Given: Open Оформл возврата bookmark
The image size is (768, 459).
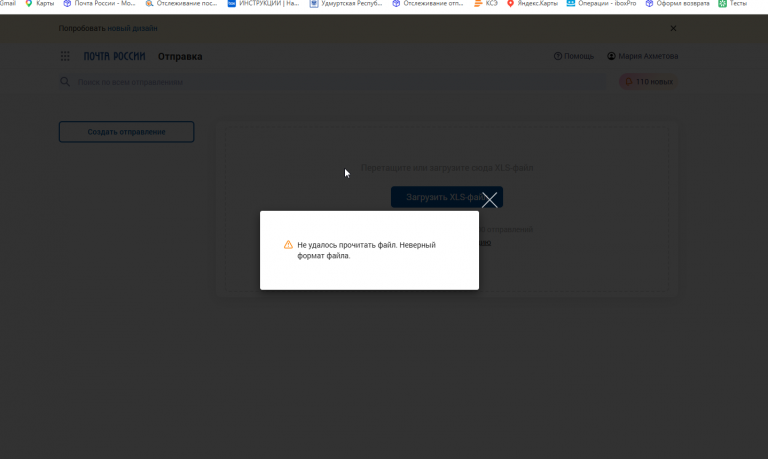Looking at the screenshot, I should point(677,3).
